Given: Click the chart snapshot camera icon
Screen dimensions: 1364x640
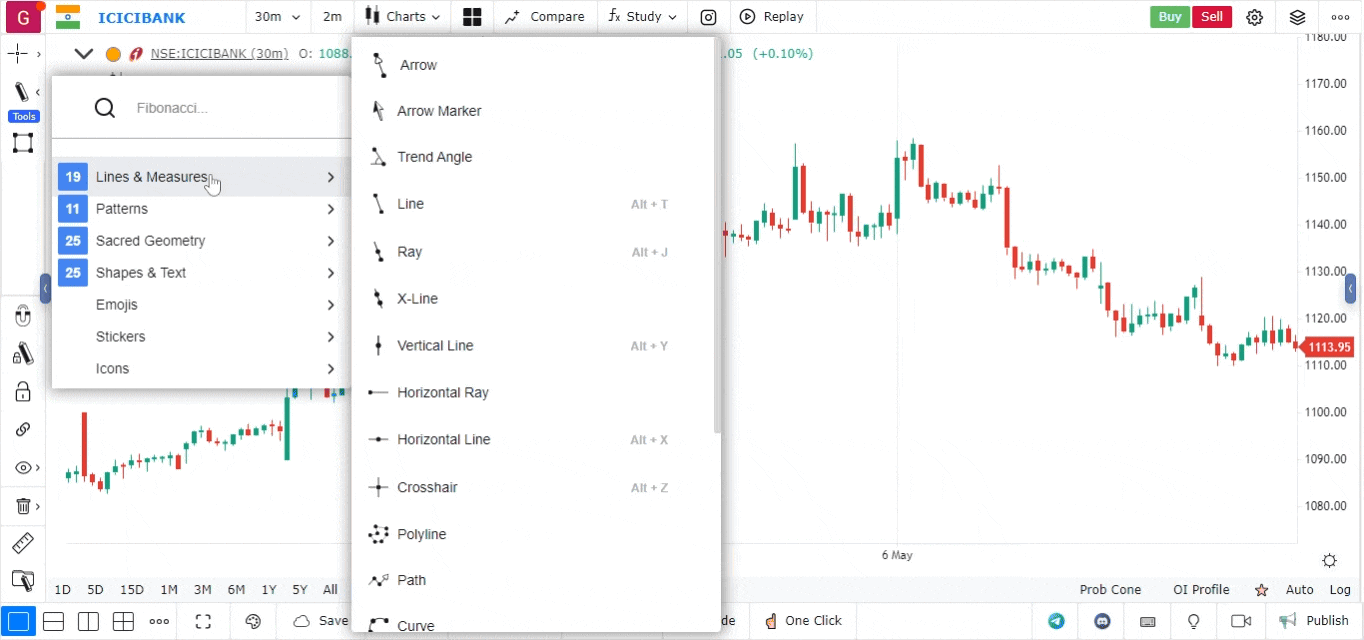Looking at the screenshot, I should 708,17.
